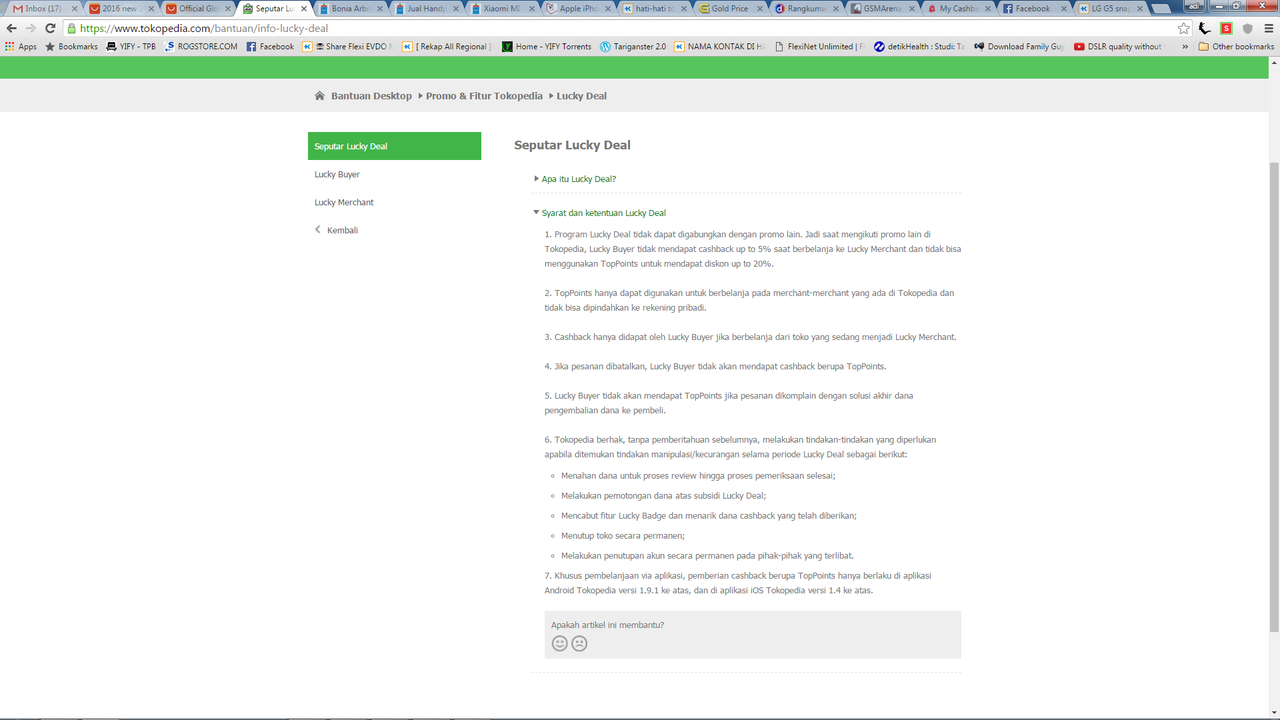Image resolution: width=1280 pixels, height=720 pixels.
Task: Switch to the Xiaomi MI tab
Action: [x=502, y=8]
